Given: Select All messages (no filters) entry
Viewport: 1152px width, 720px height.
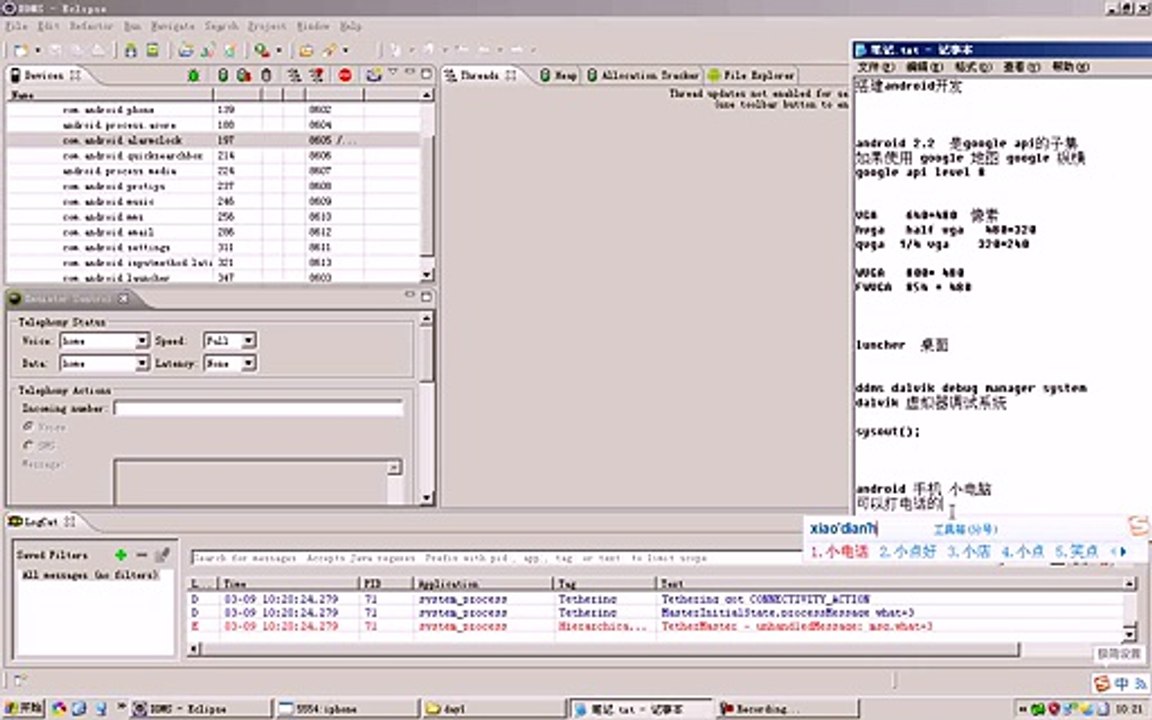Looking at the screenshot, I should point(90,575).
